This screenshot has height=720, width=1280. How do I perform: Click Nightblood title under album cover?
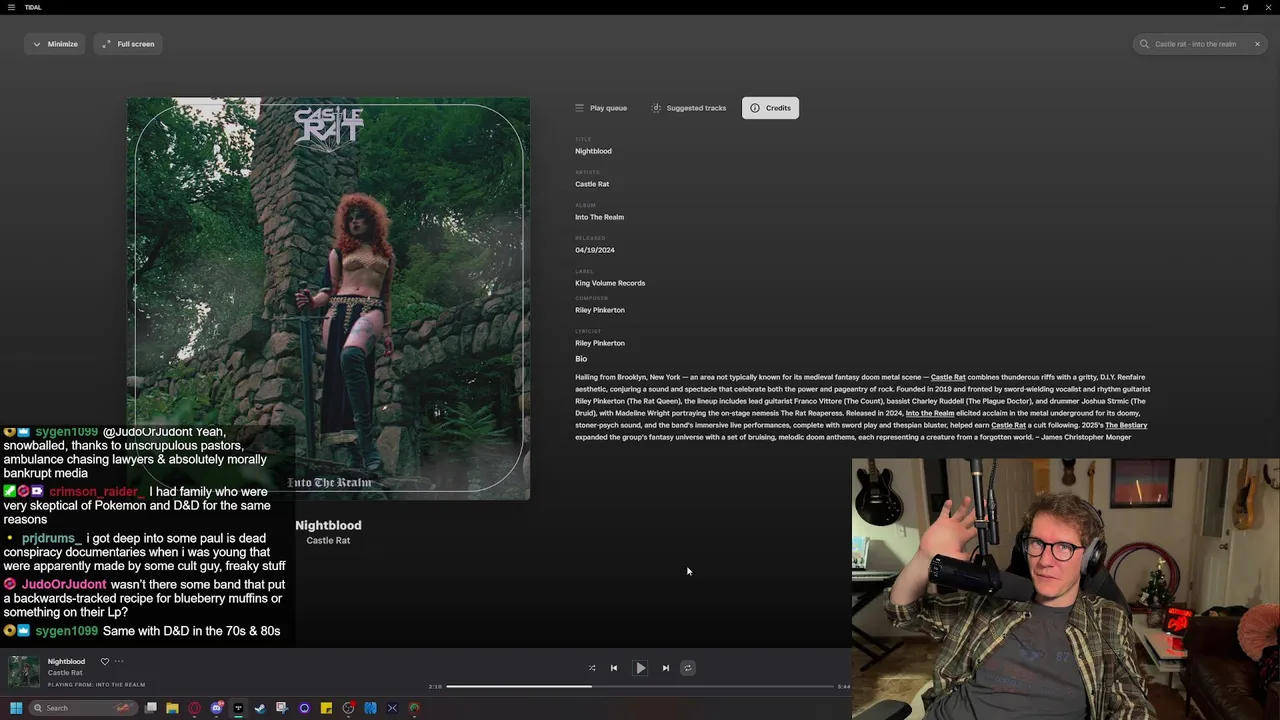pyautogui.click(x=328, y=525)
